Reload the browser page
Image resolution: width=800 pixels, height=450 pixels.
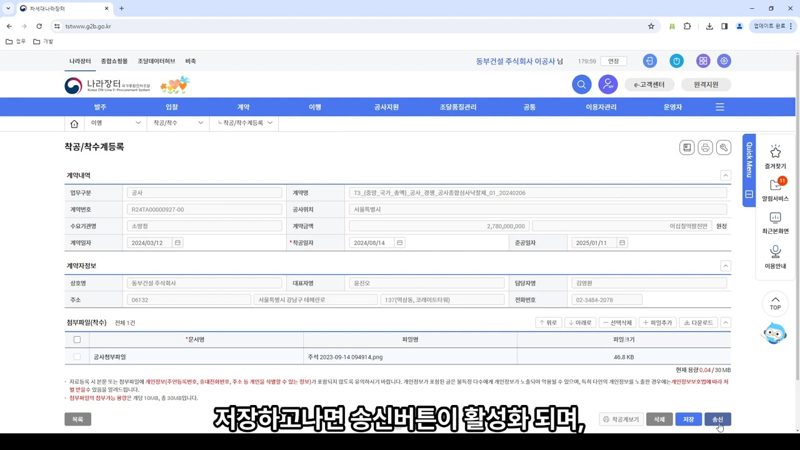point(39,26)
